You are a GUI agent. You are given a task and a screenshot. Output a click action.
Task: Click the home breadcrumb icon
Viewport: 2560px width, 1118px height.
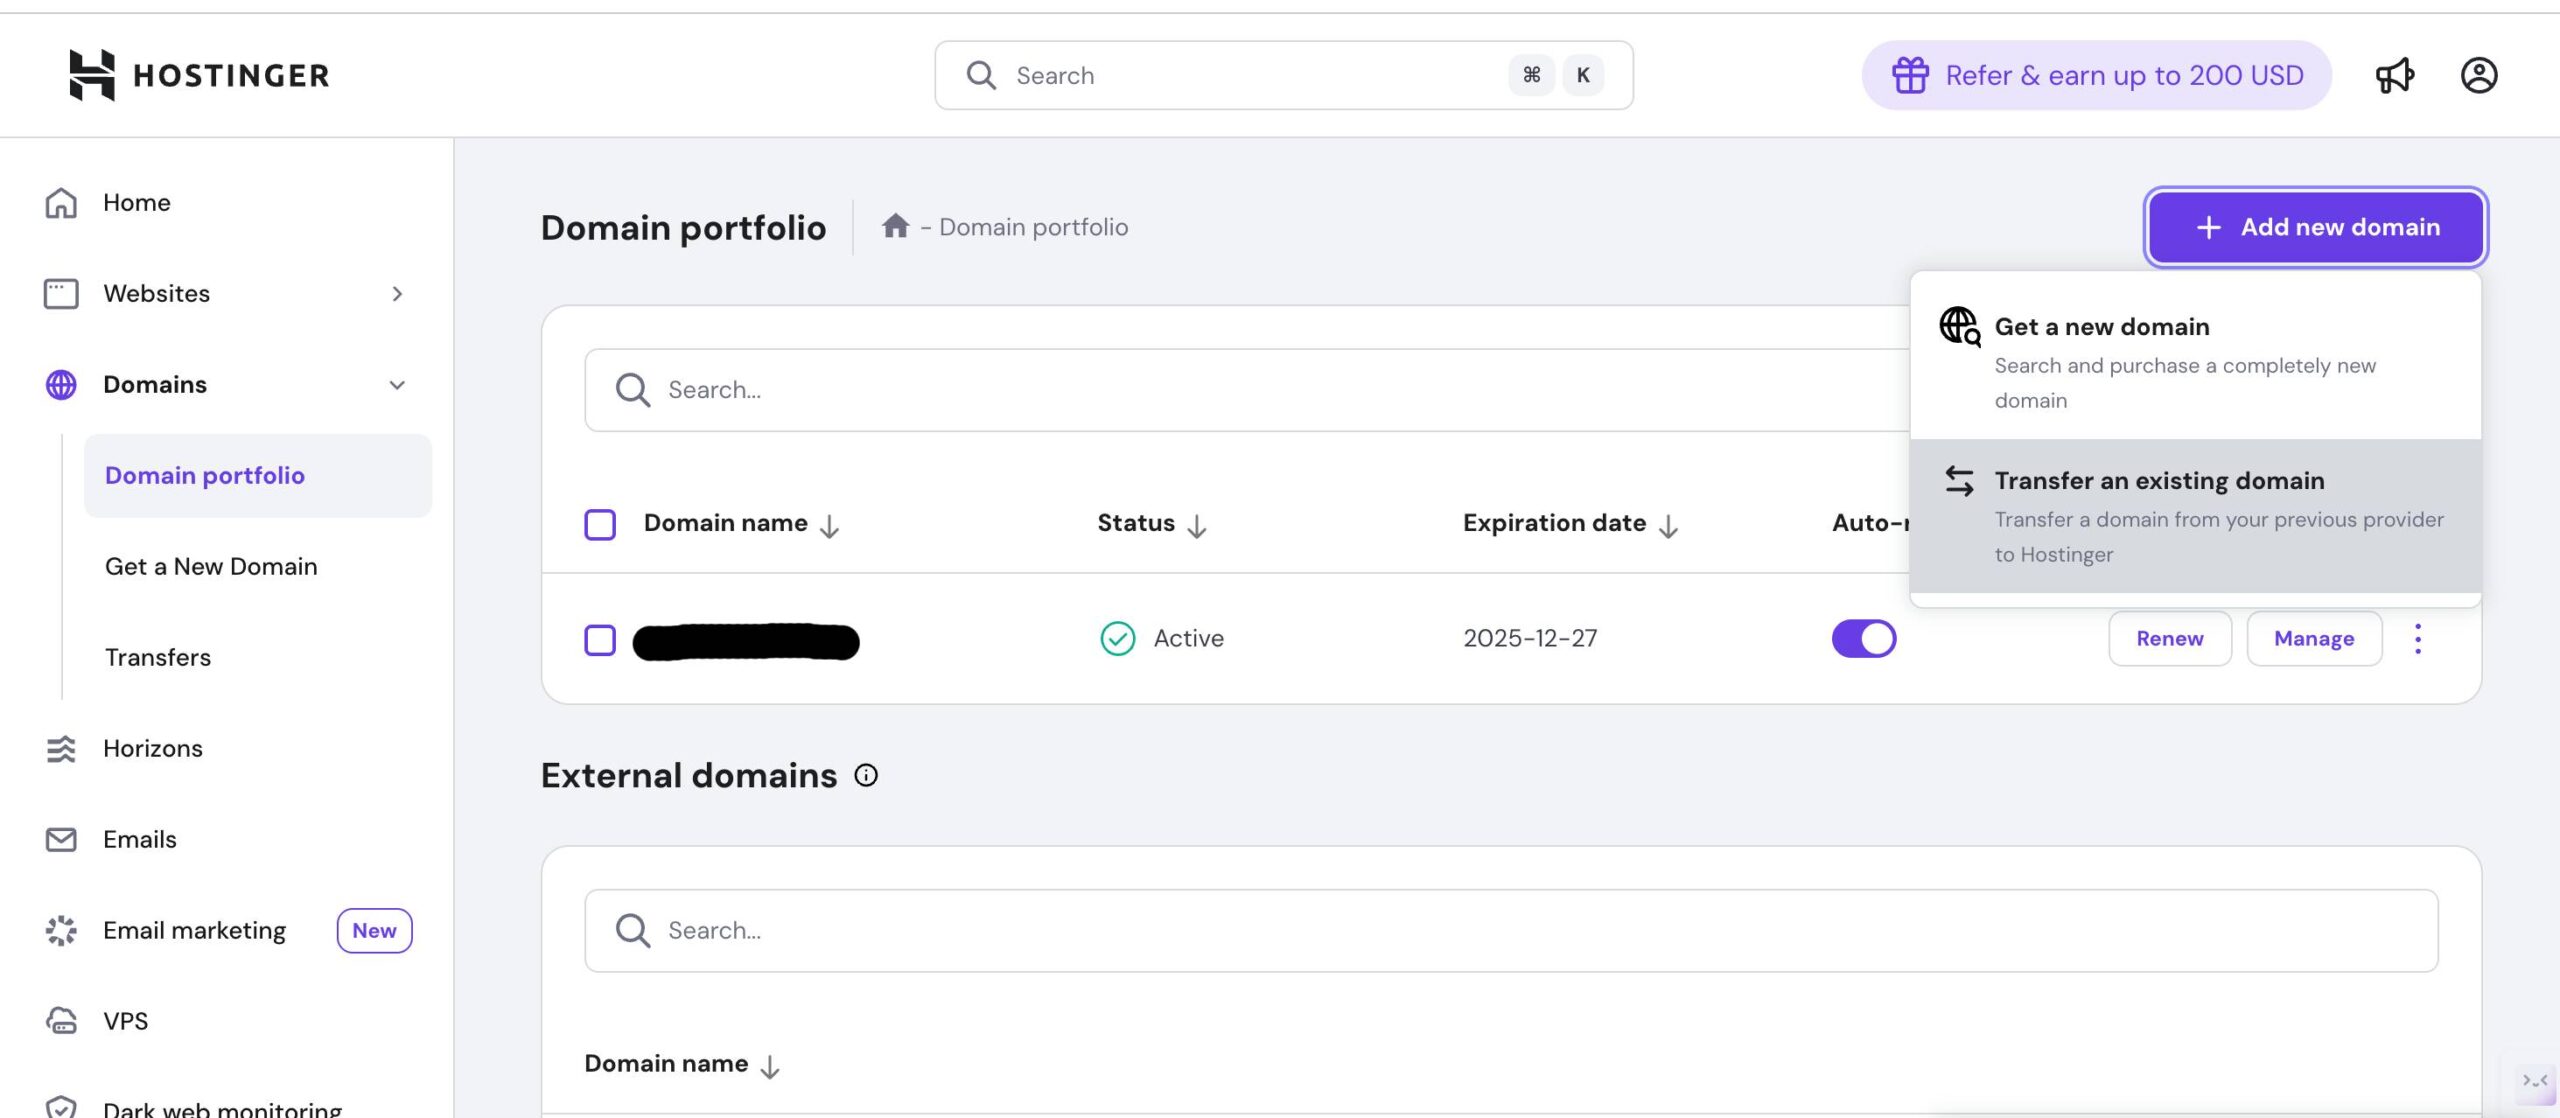pos(895,226)
